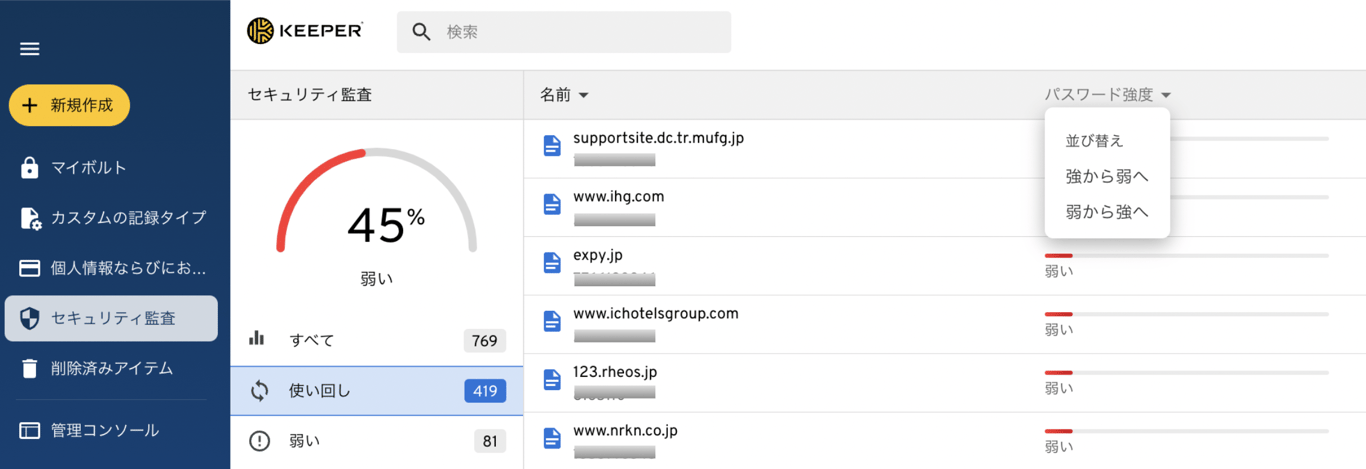Open the hamburger menu icon
Screen dimensions: 1366x469
(x=30, y=49)
